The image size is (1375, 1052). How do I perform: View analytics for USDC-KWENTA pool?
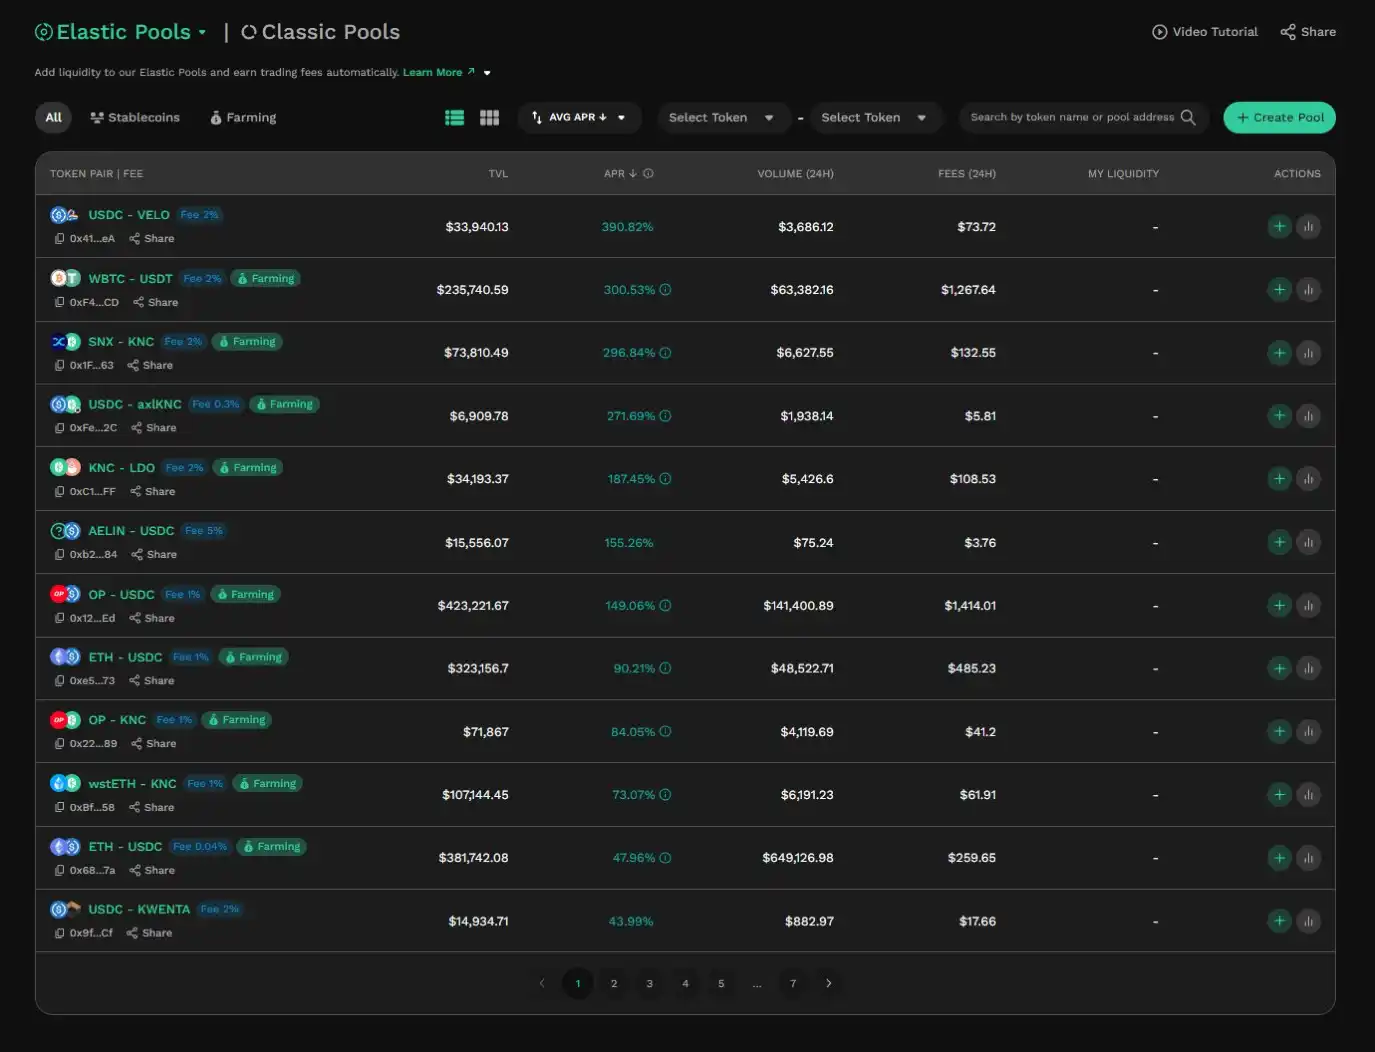pyautogui.click(x=1308, y=921)
